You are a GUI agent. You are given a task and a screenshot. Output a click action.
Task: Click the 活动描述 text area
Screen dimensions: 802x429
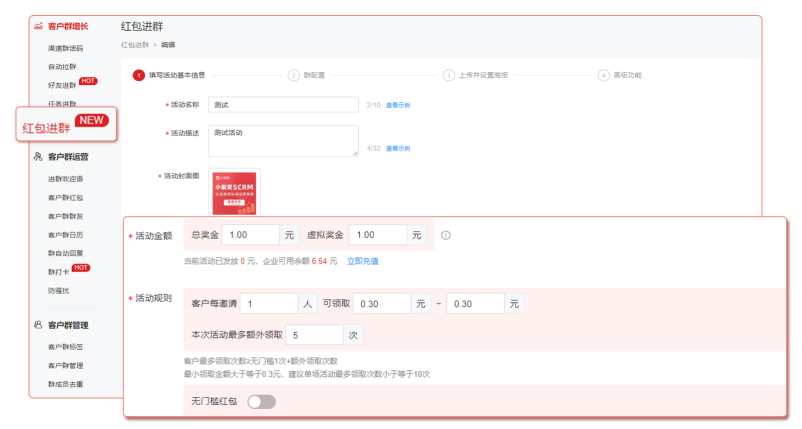coord(284,140)
